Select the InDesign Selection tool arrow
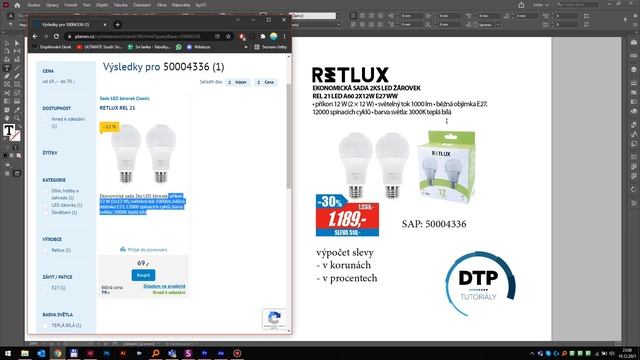Viewport: 640px width, 360px height. pyautogui.click(x=7, y=43)
